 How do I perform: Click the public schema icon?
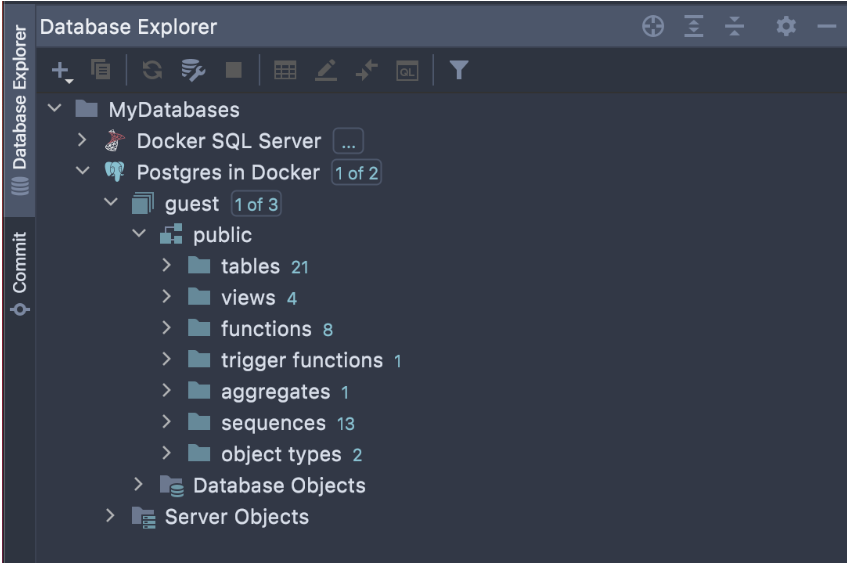coord(171,235)
